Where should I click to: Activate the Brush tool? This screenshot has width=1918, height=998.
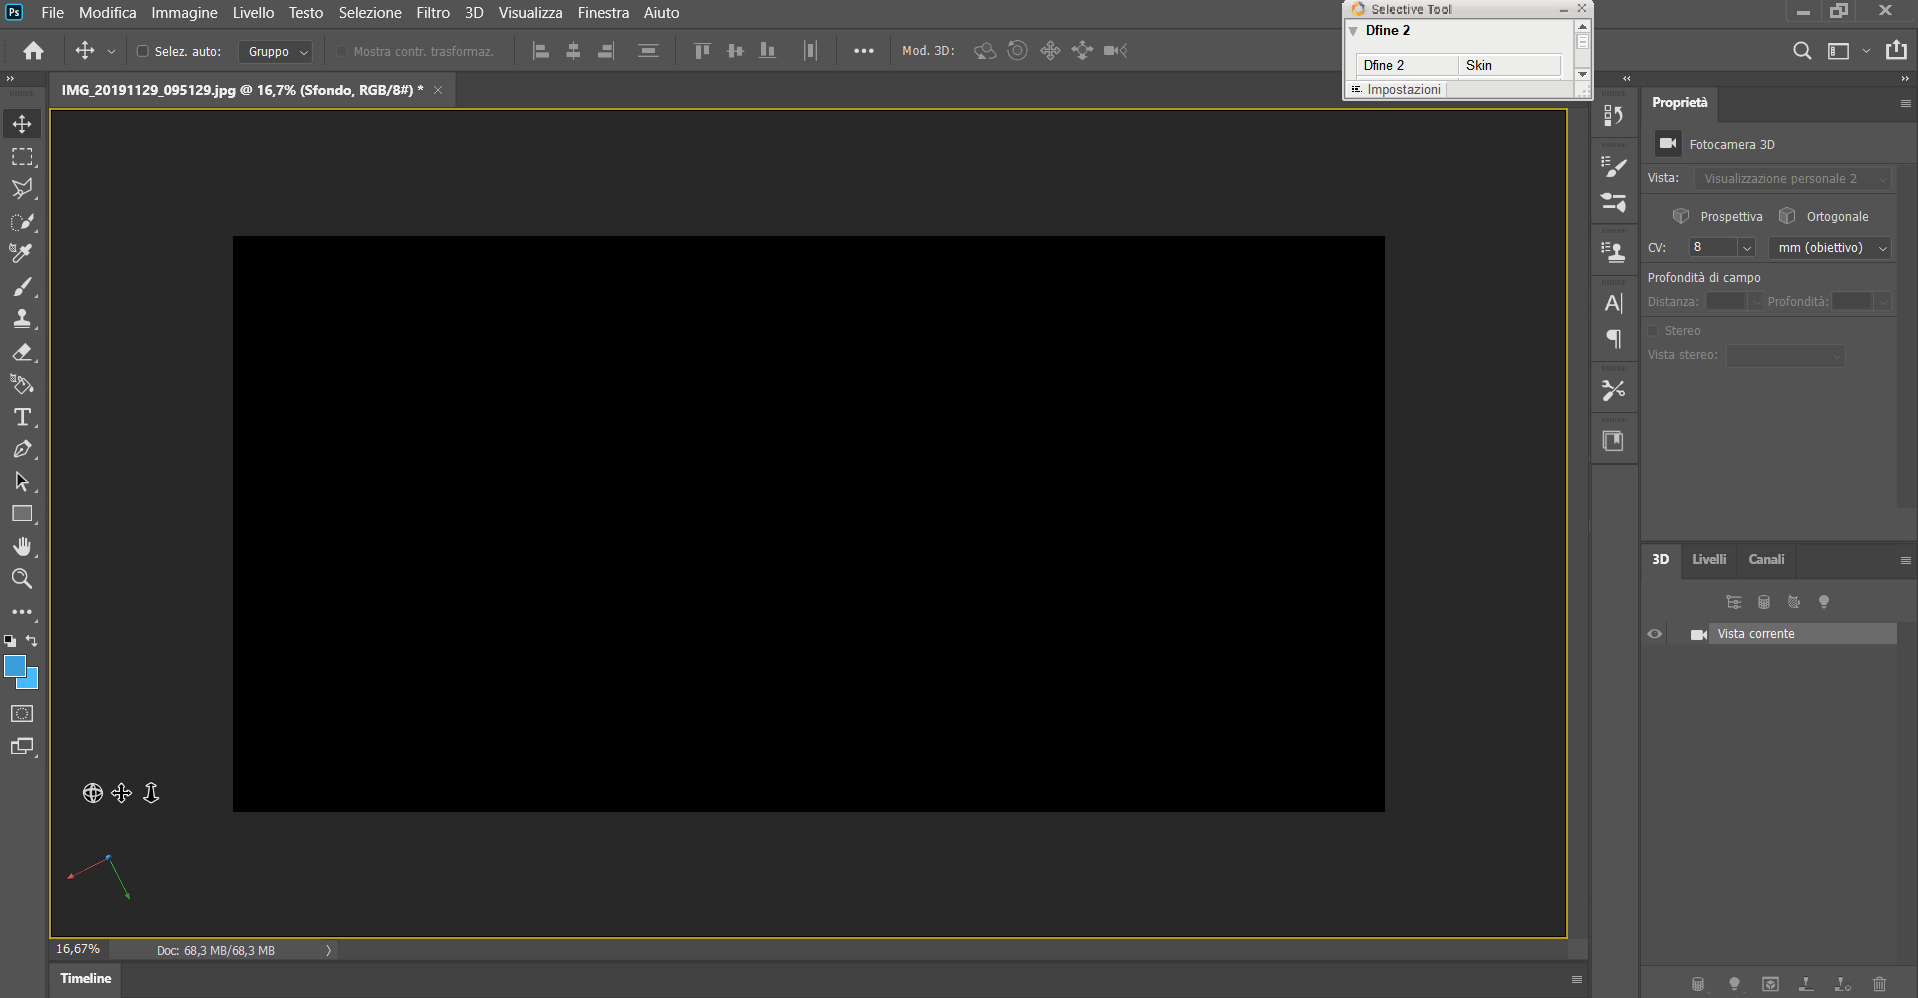21,286
